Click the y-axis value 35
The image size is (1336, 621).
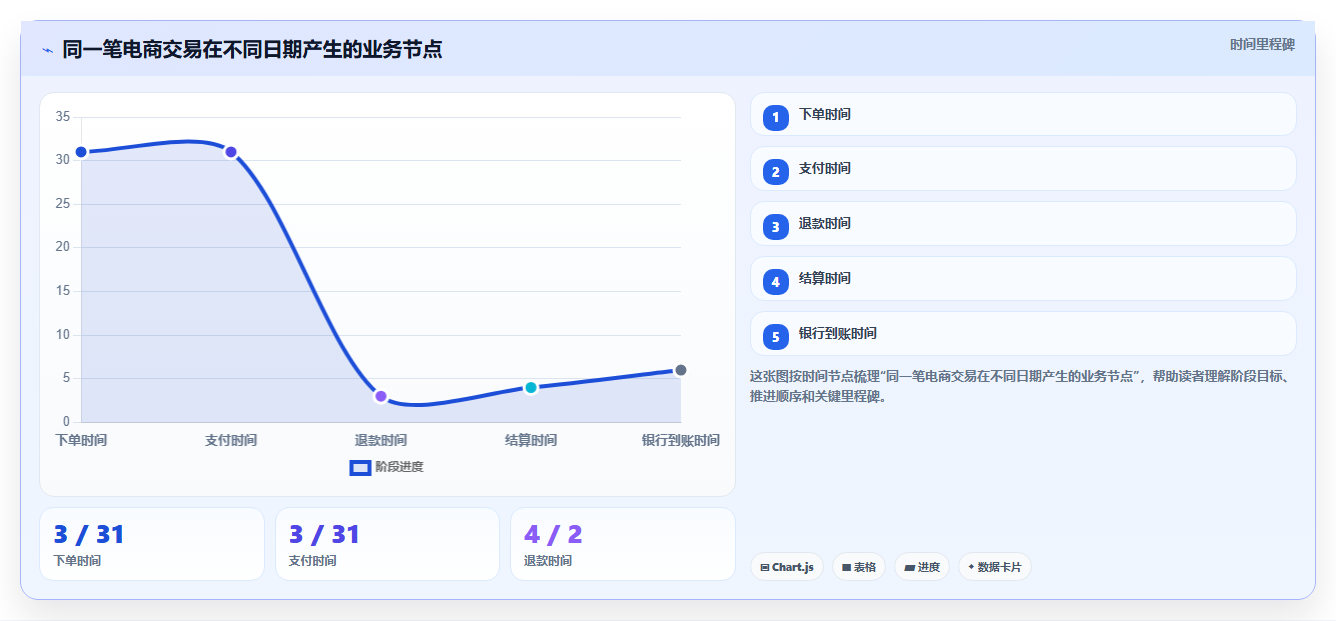[63, 117]
